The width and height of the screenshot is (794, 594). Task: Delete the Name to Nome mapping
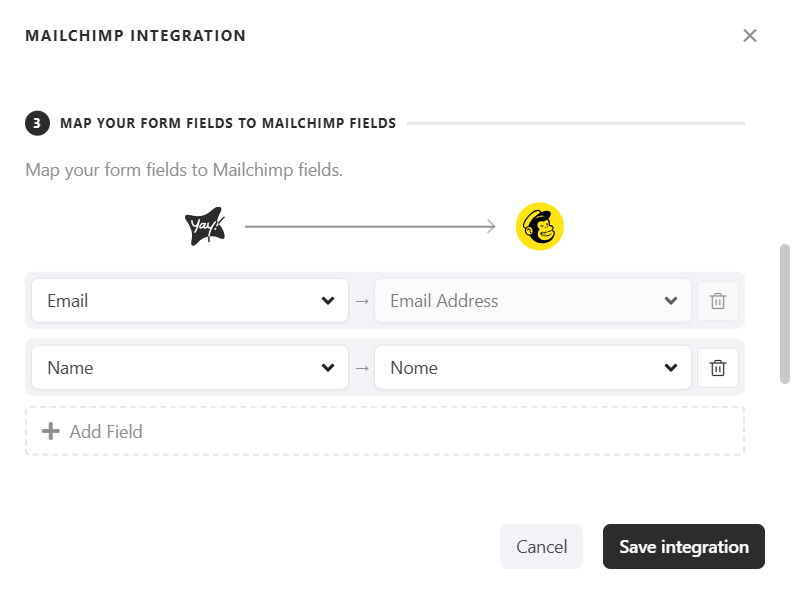point(717,368)
